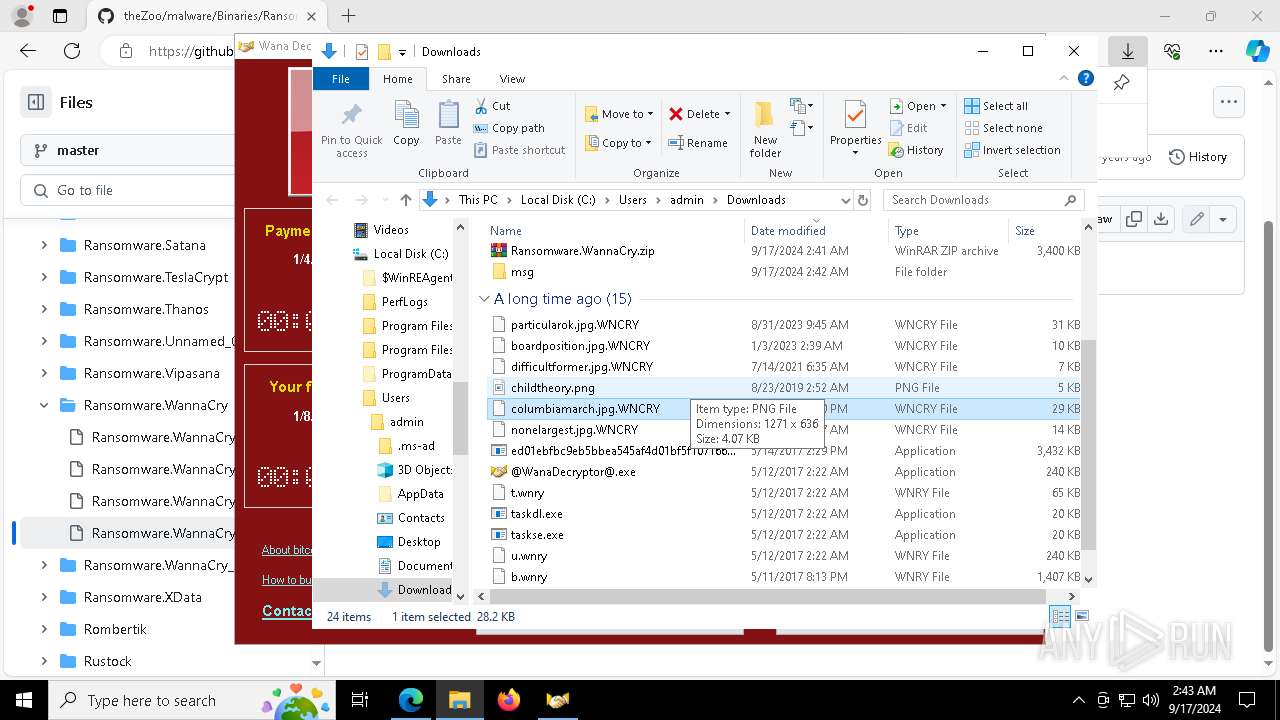Open Explorer Help question mark icon
The image size is (1280, 720).
(1086, 78)
